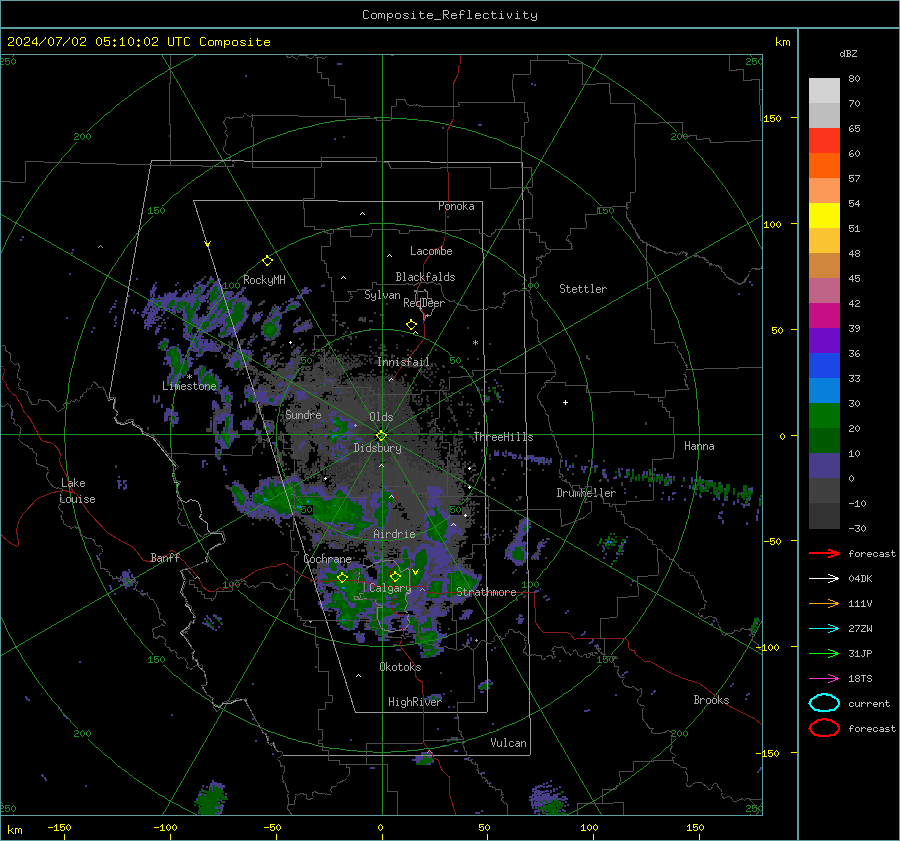The width and height of the screenshot is (900, 841).
Task: Click the Brooks label
Action: click(x=711, y=700)
